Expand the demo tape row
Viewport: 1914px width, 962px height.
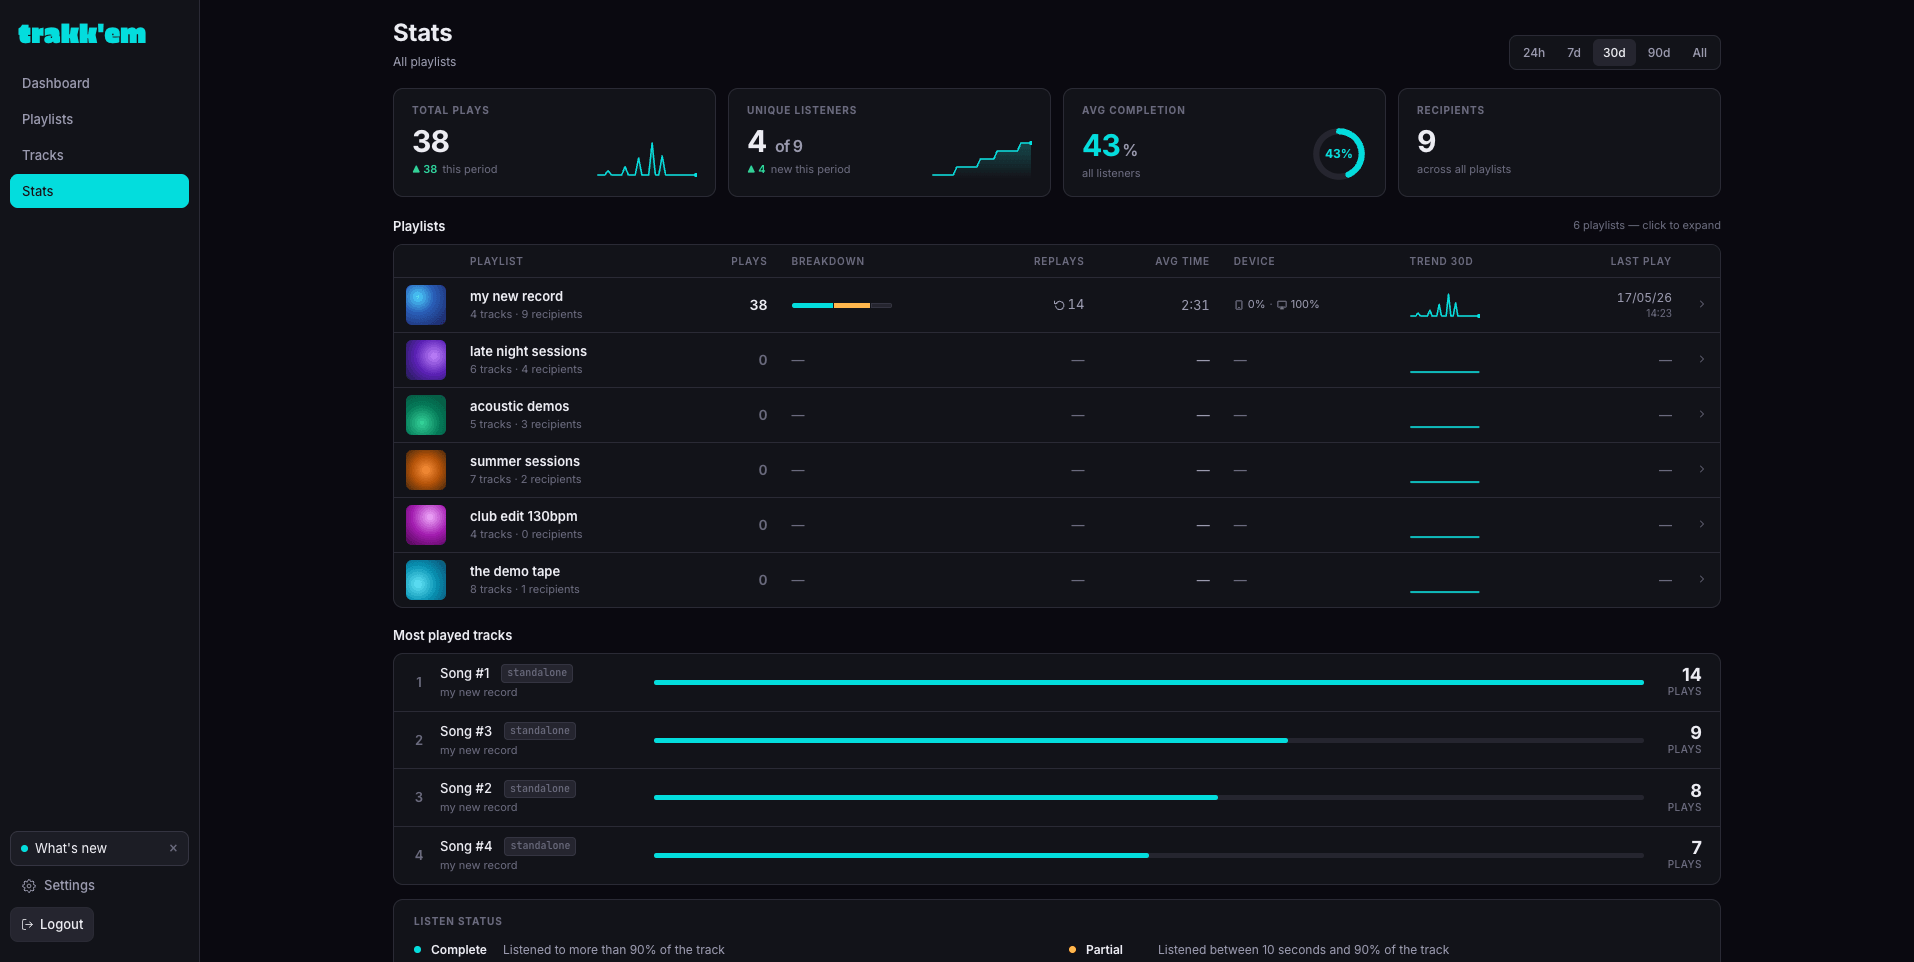pyautogui.click(x=1057, y=580)
